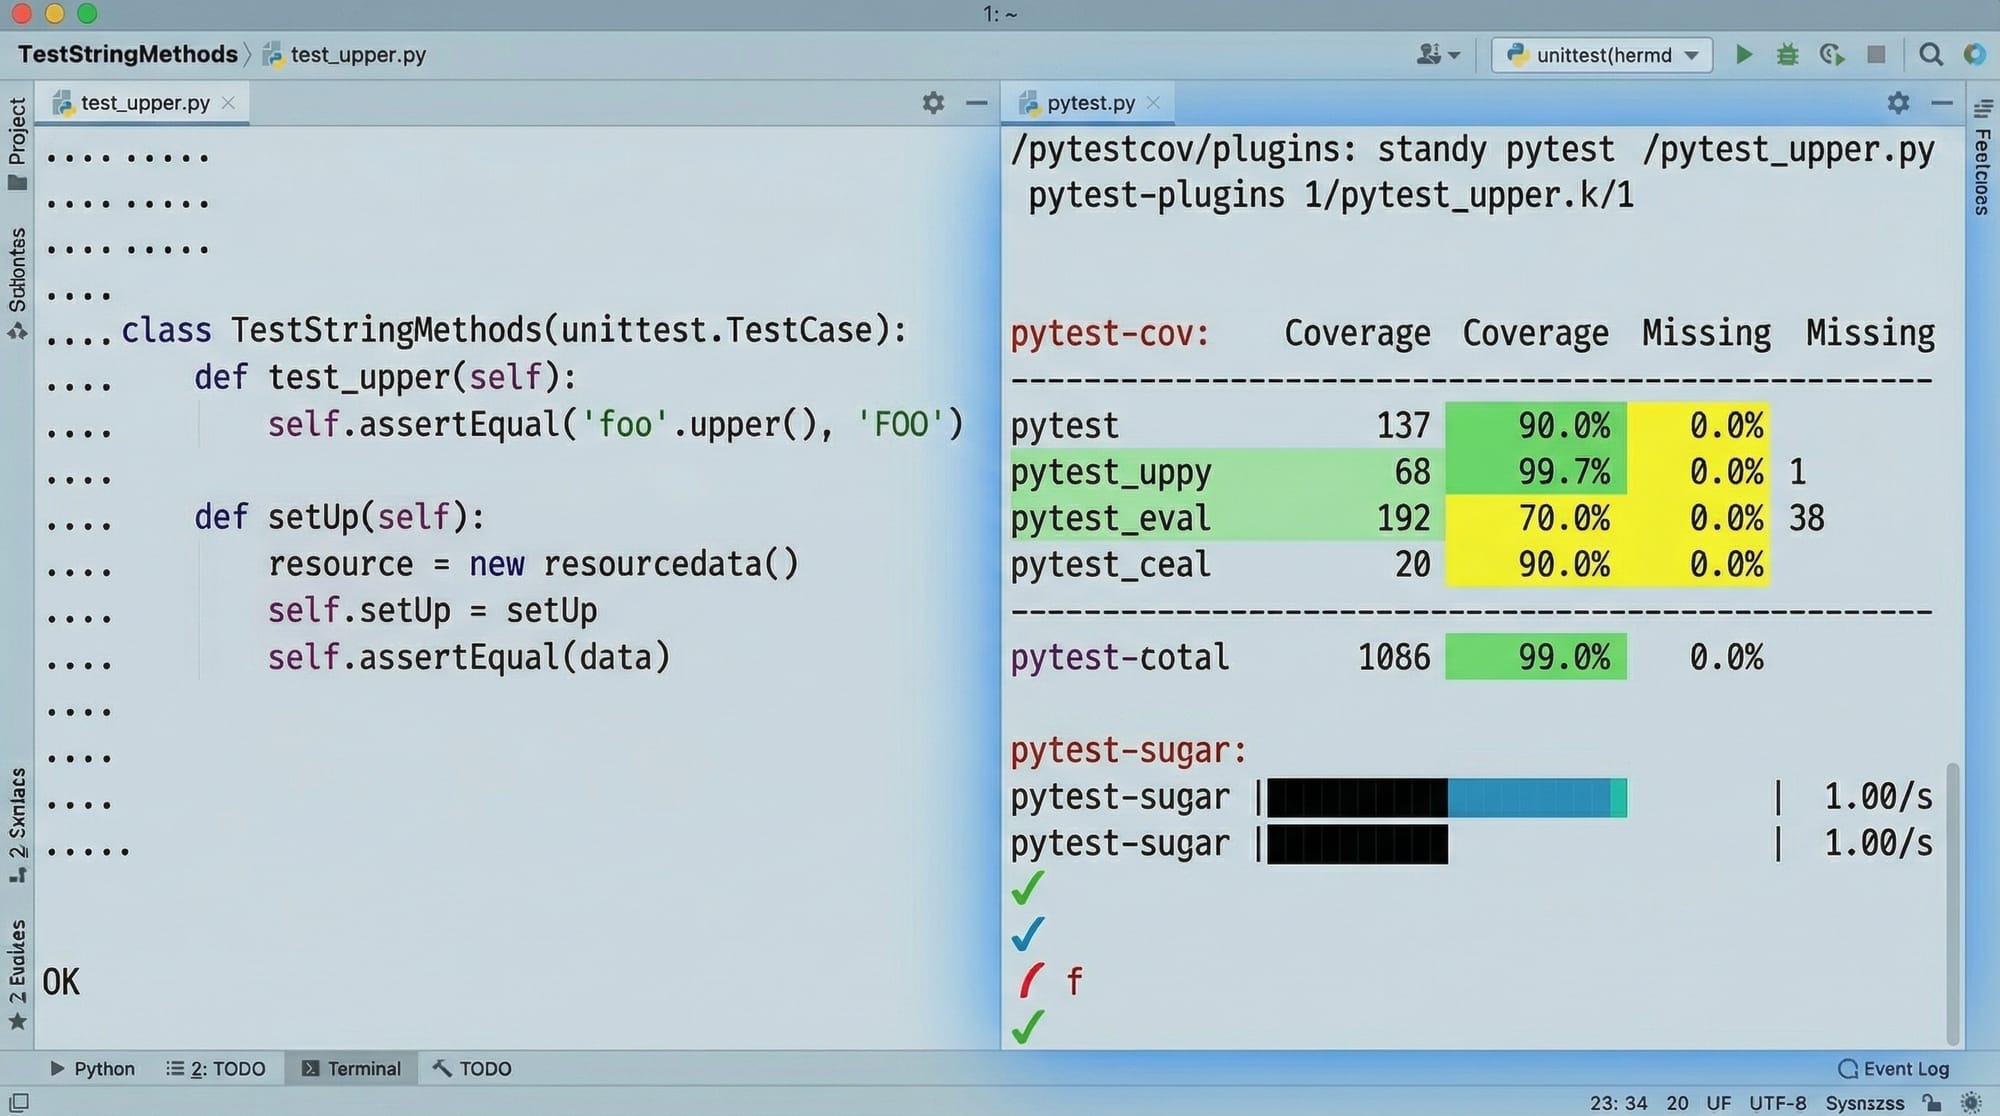Start debugging with the green bug icon
Image resolution: width=2000 pixels, height=1116 pixels.
pyautogui.click(x=1787, y=54)
